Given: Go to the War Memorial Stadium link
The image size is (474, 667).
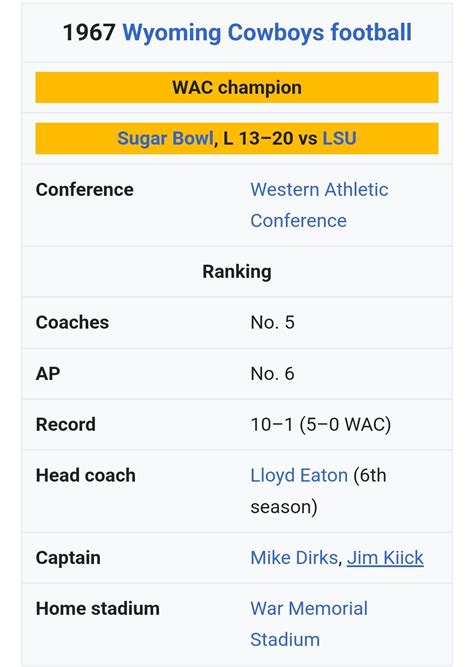Looking at the screenshot, I should (x=309, y=624).
